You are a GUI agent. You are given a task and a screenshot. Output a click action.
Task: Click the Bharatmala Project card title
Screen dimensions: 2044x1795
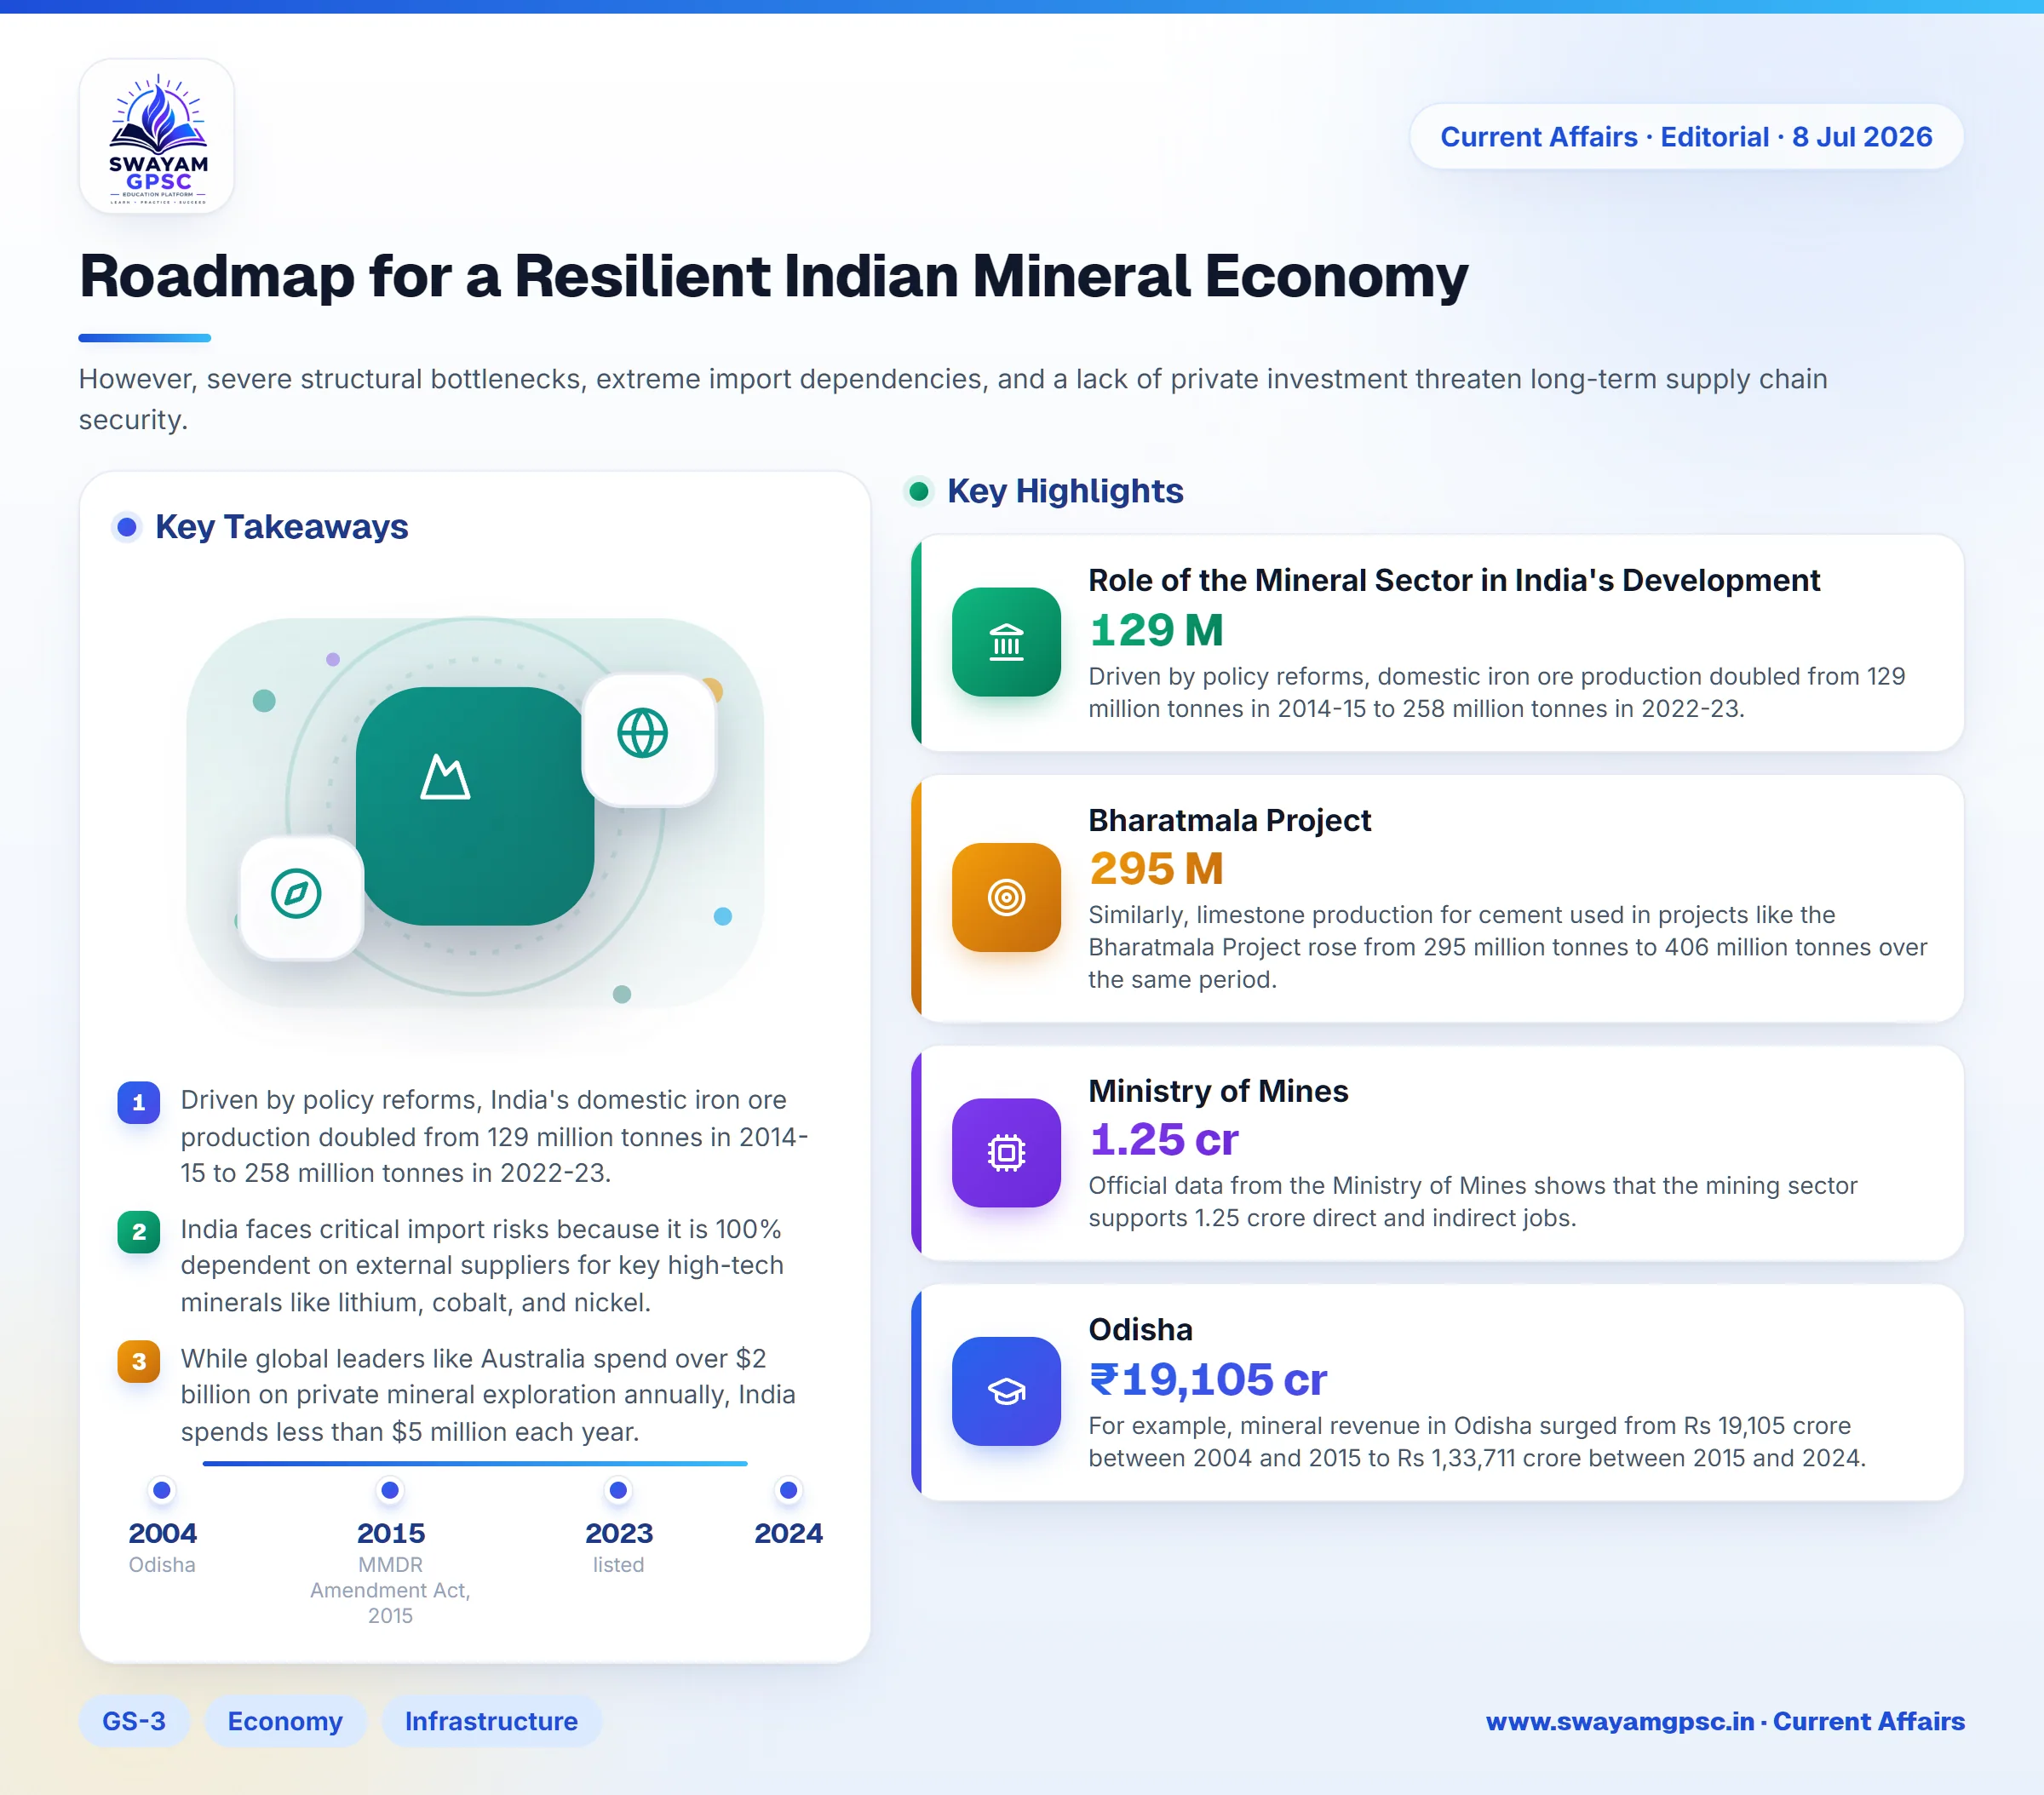point(1229,820)
